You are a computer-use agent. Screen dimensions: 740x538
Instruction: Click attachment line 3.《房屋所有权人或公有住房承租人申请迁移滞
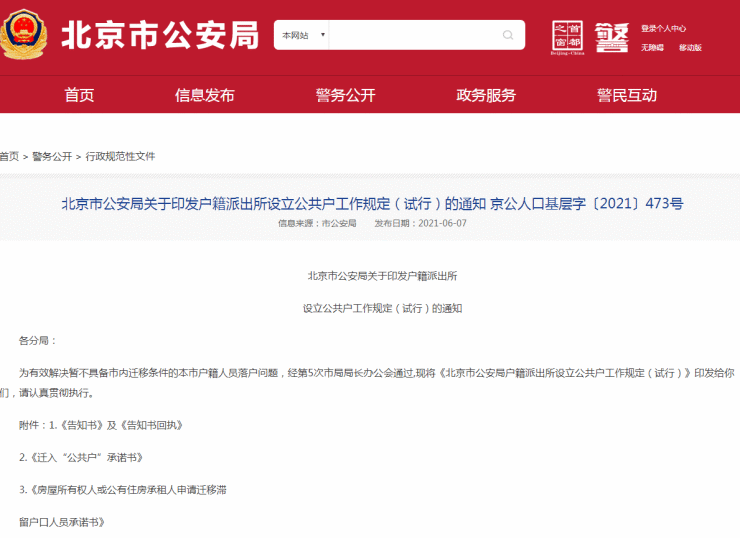pyautogui.click(x=123, y=490)
